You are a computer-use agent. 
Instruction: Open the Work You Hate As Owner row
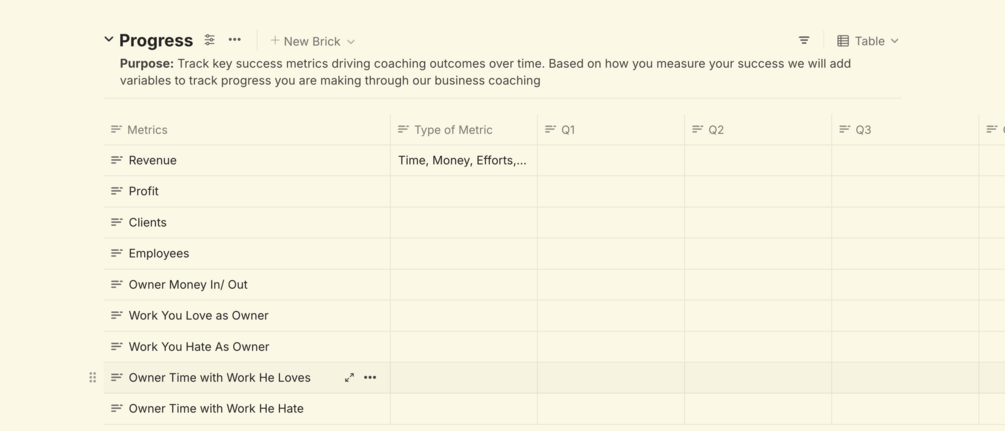(x=199, y=347)
